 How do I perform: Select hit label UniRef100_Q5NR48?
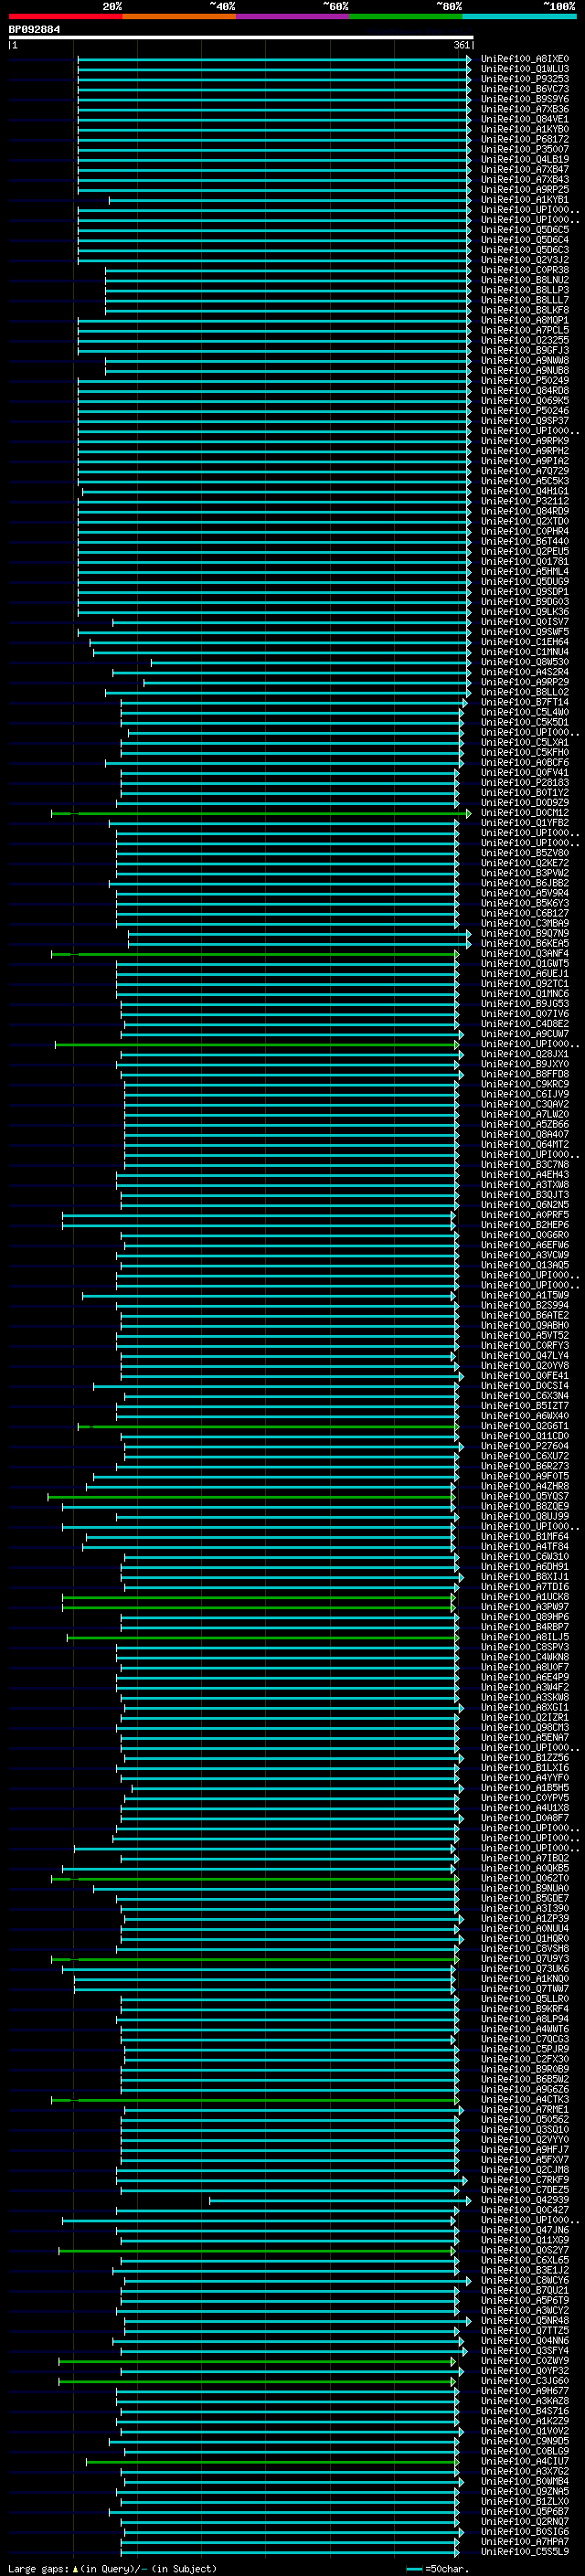[524, 2321]
